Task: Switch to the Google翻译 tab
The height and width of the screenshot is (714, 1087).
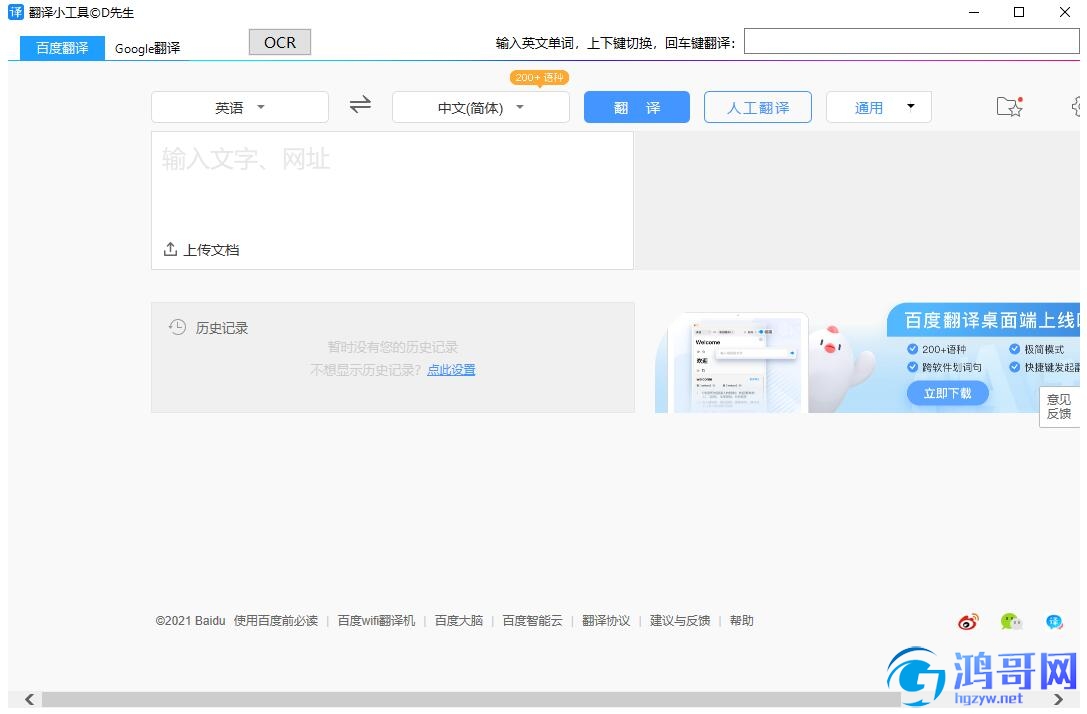Action: (x=148, y=48)
